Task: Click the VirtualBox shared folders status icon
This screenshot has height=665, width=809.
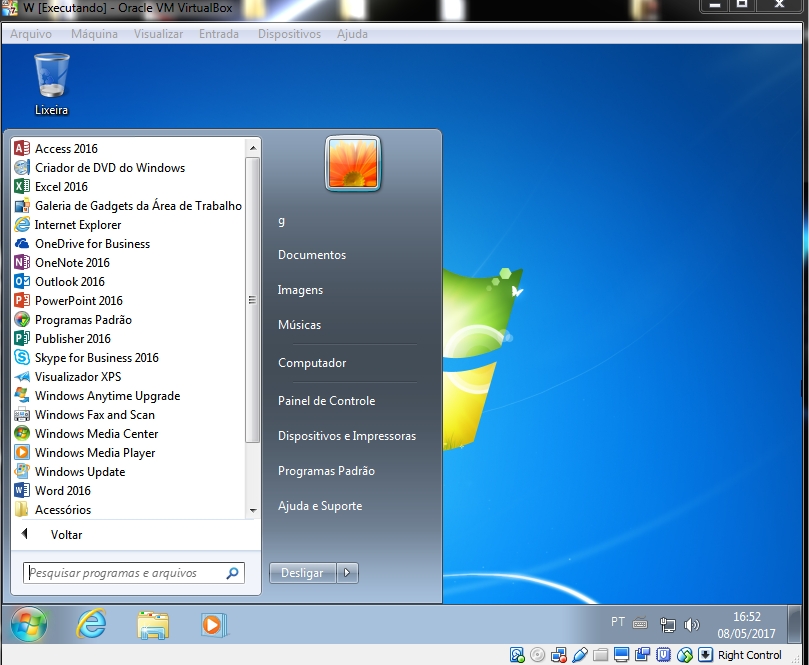Action: (600, 655)
